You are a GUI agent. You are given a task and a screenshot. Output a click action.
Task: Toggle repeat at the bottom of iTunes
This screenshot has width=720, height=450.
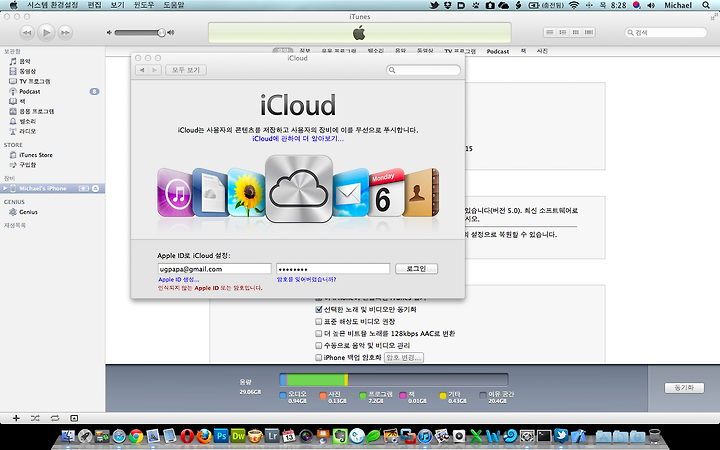tap(55, 418)
